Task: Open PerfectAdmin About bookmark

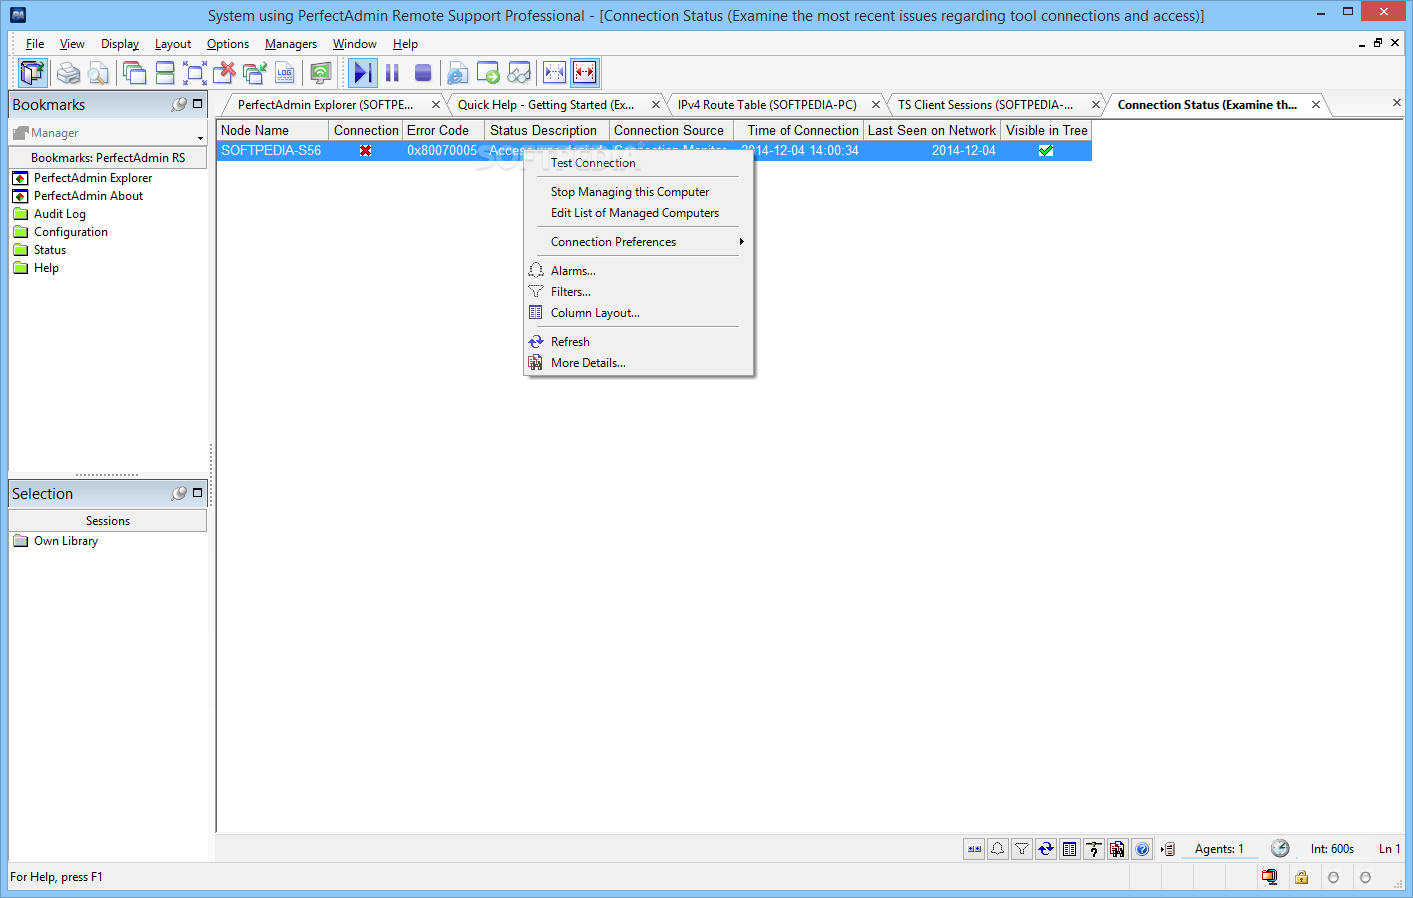Action: point(88,196)
